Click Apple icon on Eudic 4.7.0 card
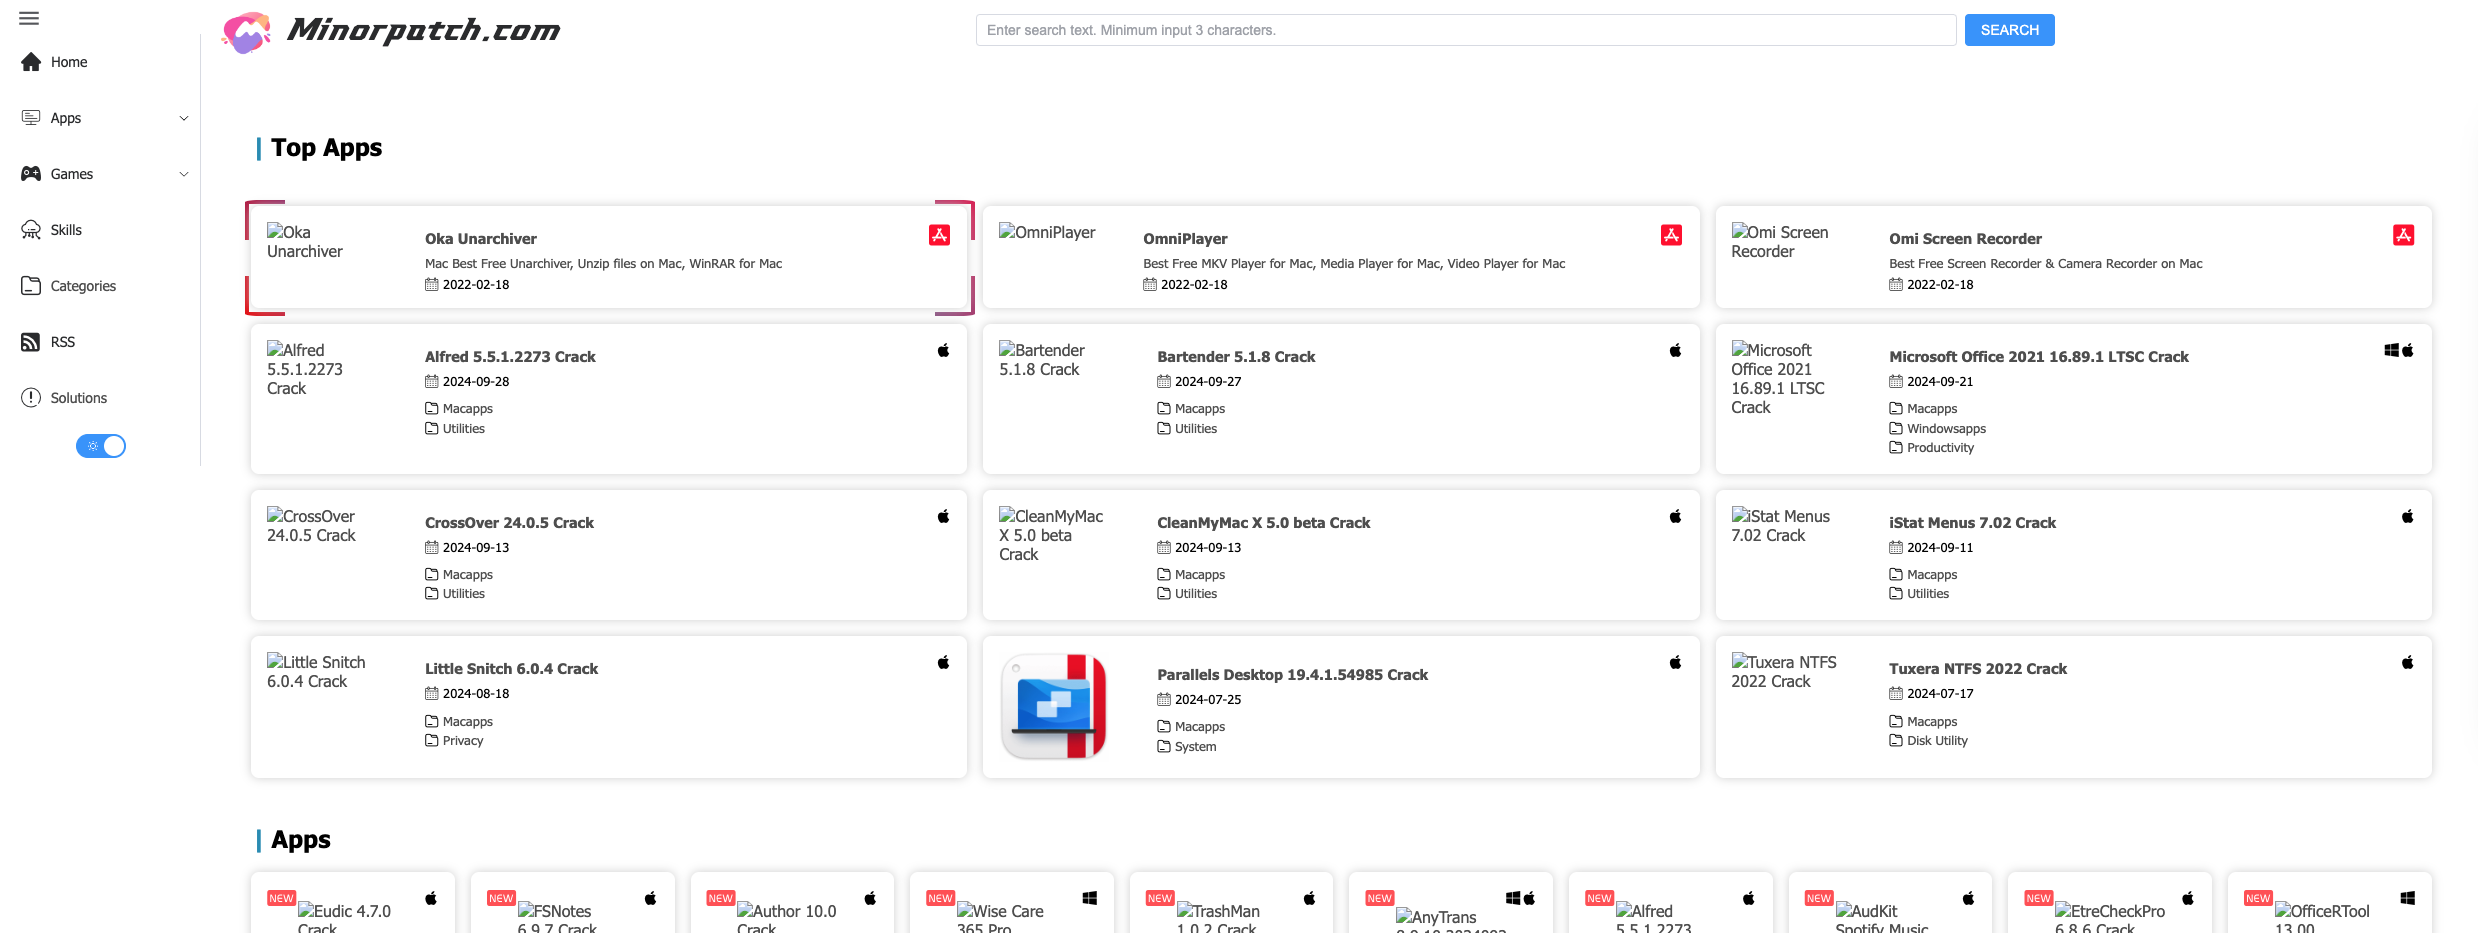 (x=431, y=898)
